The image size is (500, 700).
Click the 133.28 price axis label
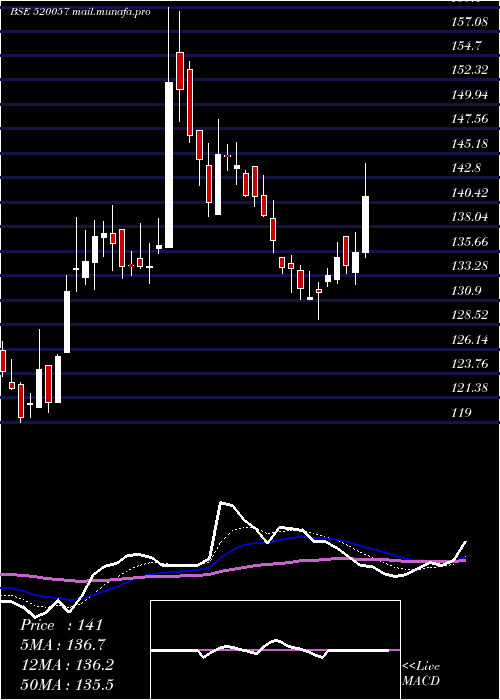[x=468, y=266]
